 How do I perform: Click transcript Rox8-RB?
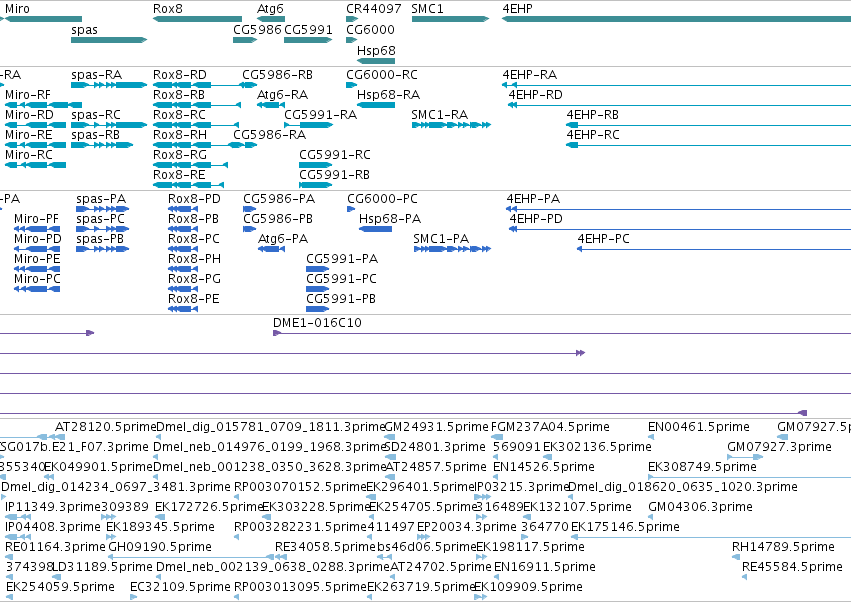click(x=197, y=105)
